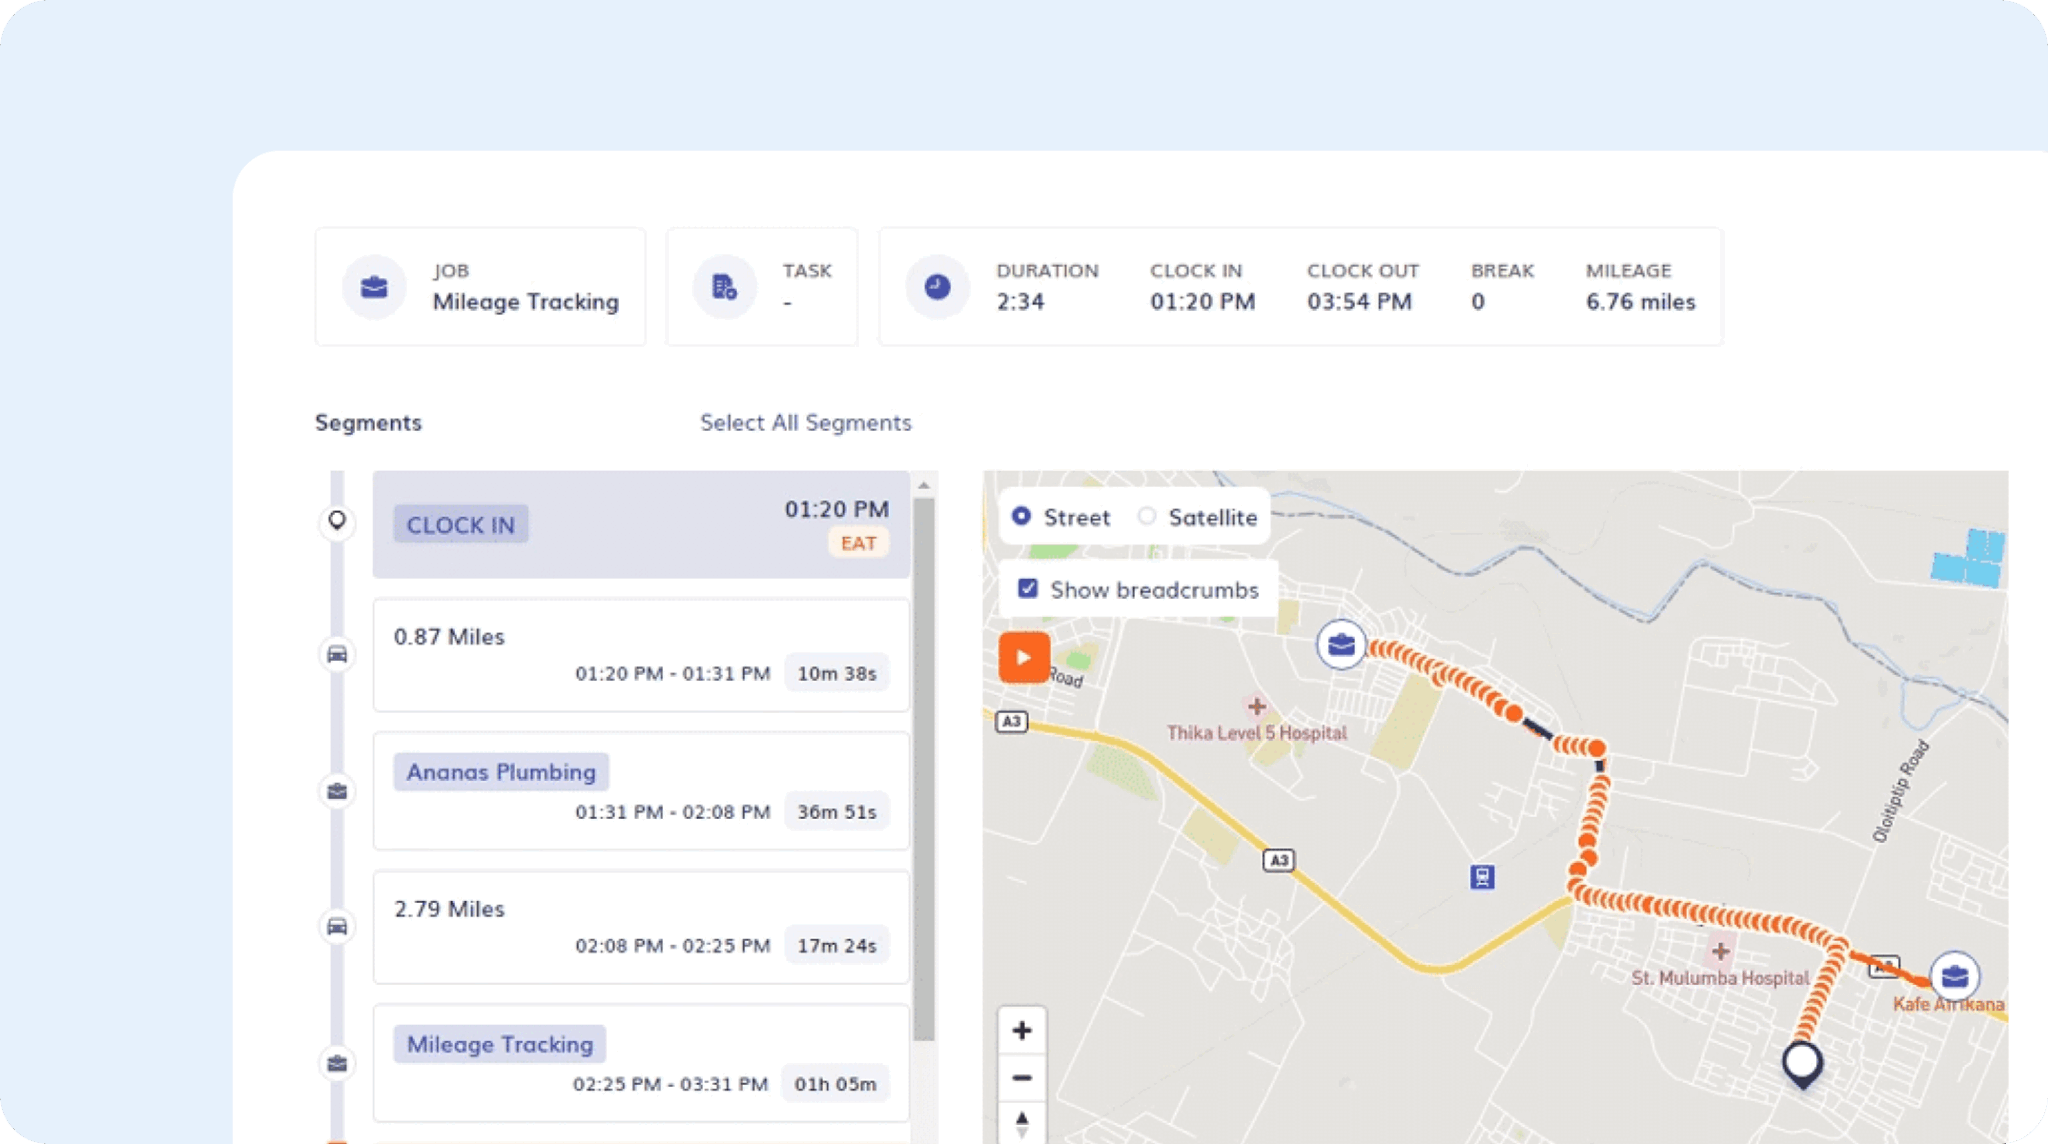2048x1144 pixels.
Task: Select the Satellite map view radio button
Action: (x=1146, y=516)
